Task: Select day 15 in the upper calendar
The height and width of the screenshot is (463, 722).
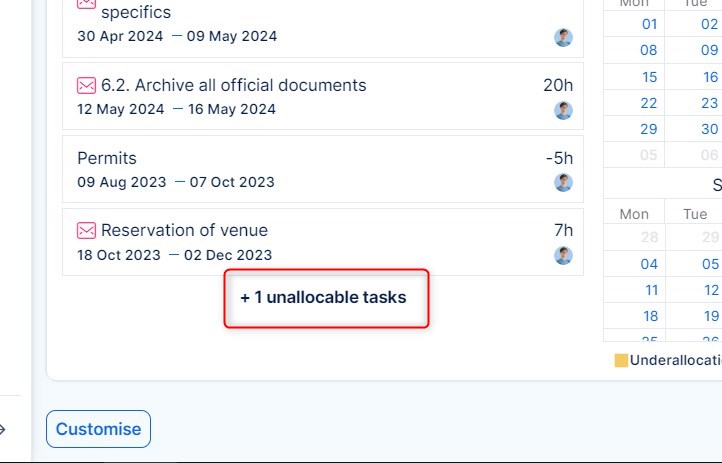Action: point(650,77)
